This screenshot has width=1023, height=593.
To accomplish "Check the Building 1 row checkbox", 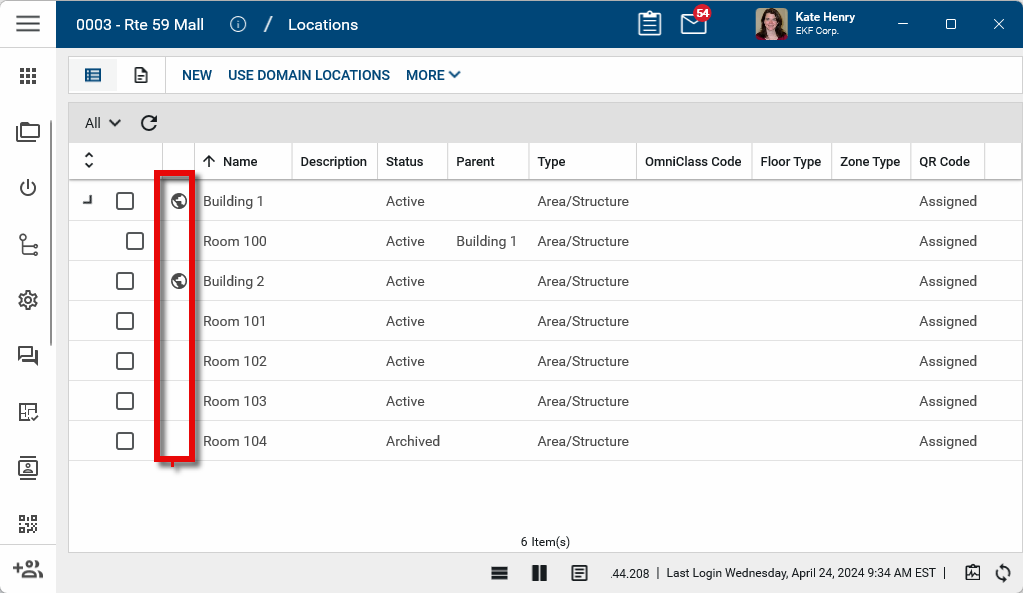I will point(125,201).
